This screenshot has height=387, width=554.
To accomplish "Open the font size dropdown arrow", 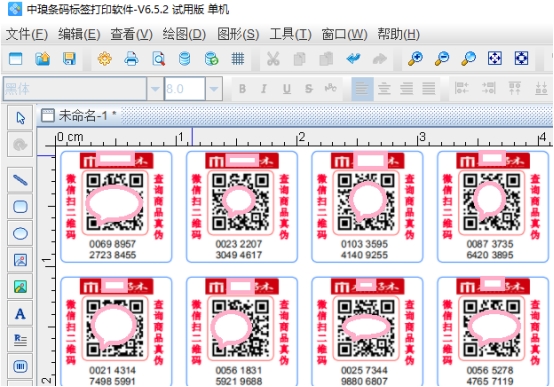I will [x=214, y=89].
